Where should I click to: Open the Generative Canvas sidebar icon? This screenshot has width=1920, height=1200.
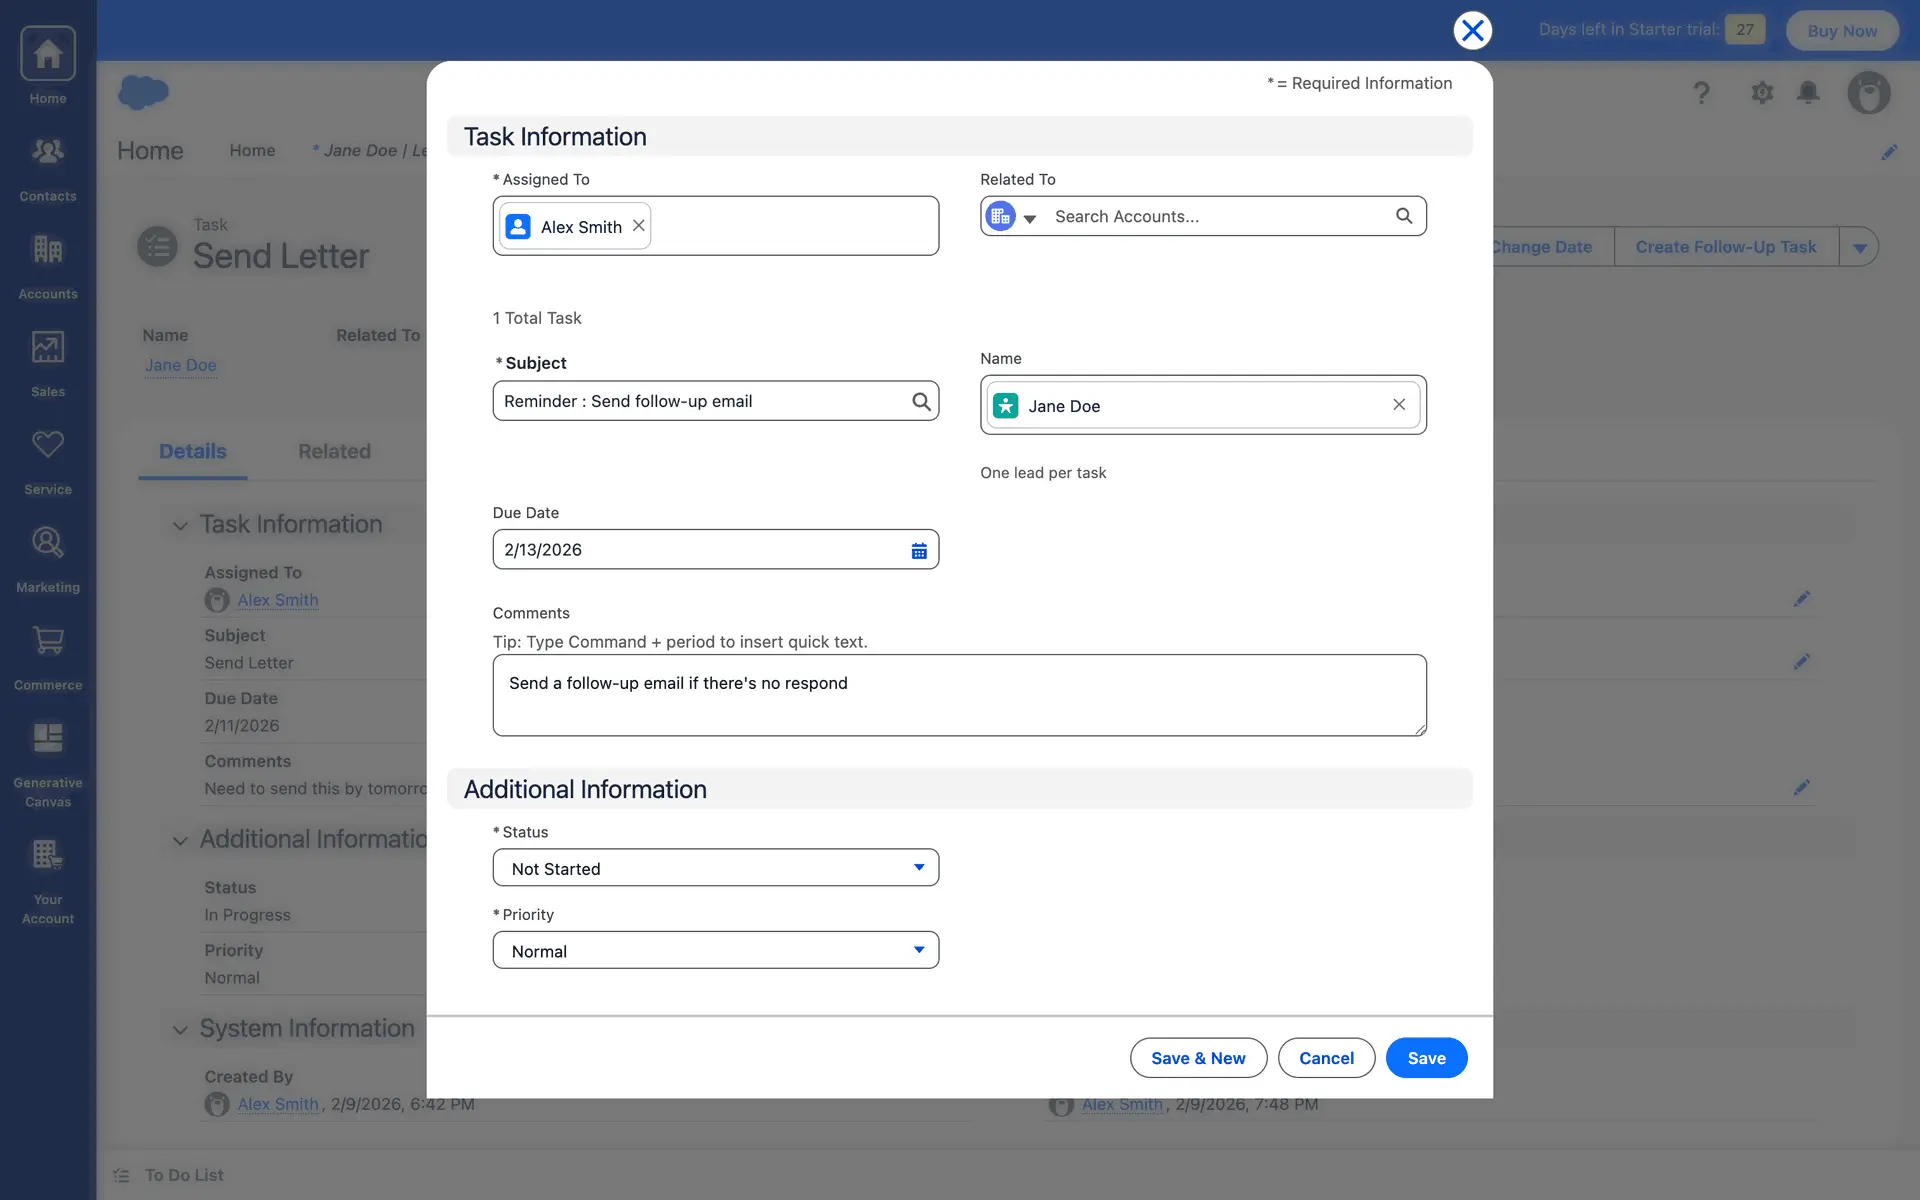[x=47, y=739]
